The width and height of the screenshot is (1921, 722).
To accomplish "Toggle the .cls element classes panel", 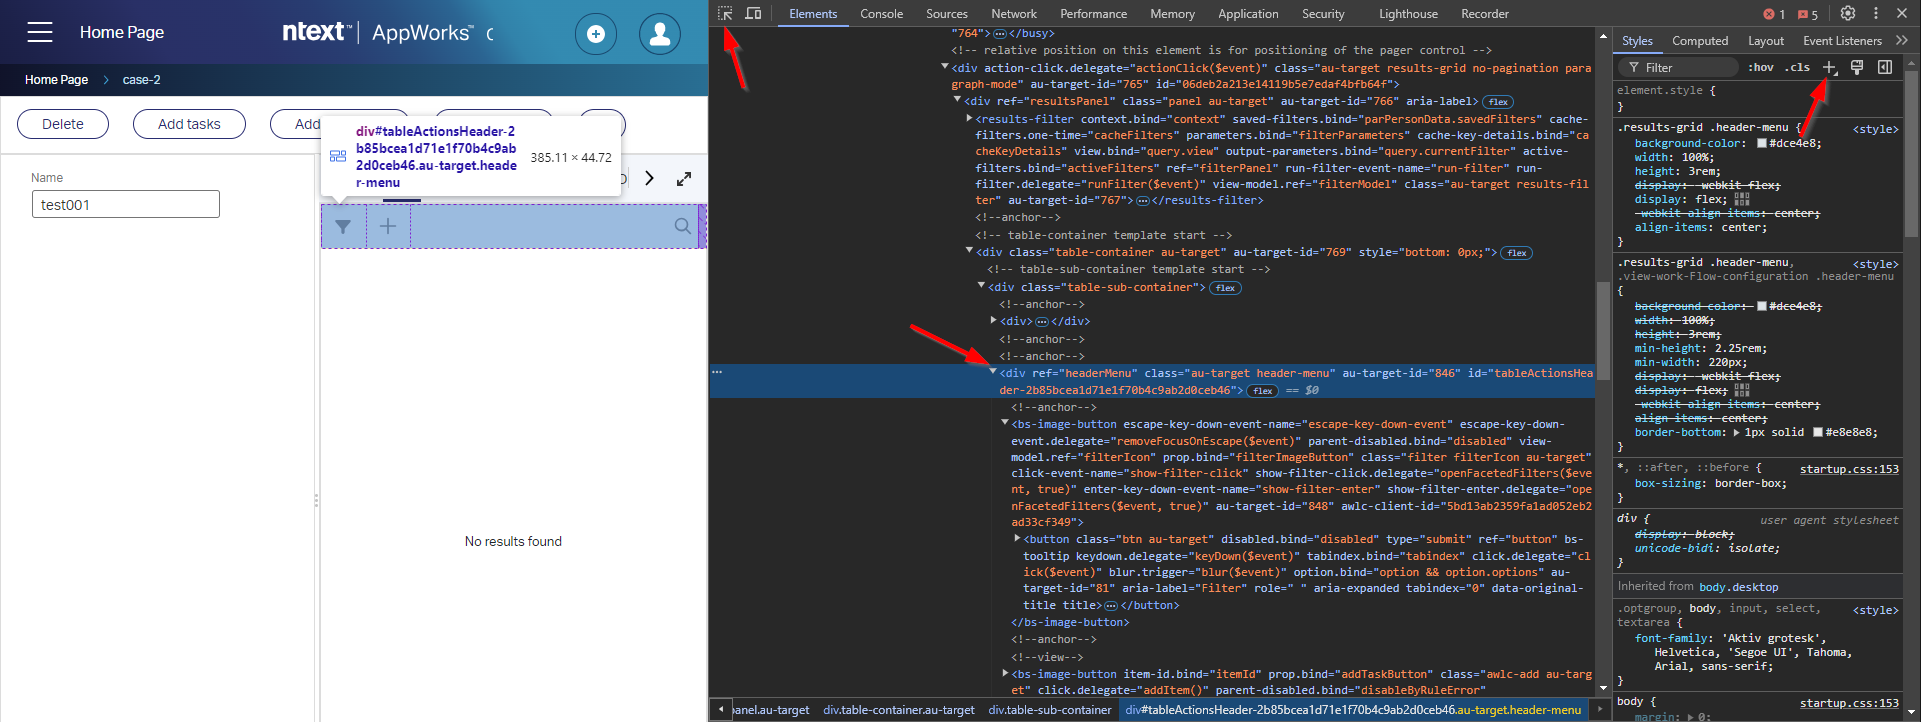I will [1799, 67].
